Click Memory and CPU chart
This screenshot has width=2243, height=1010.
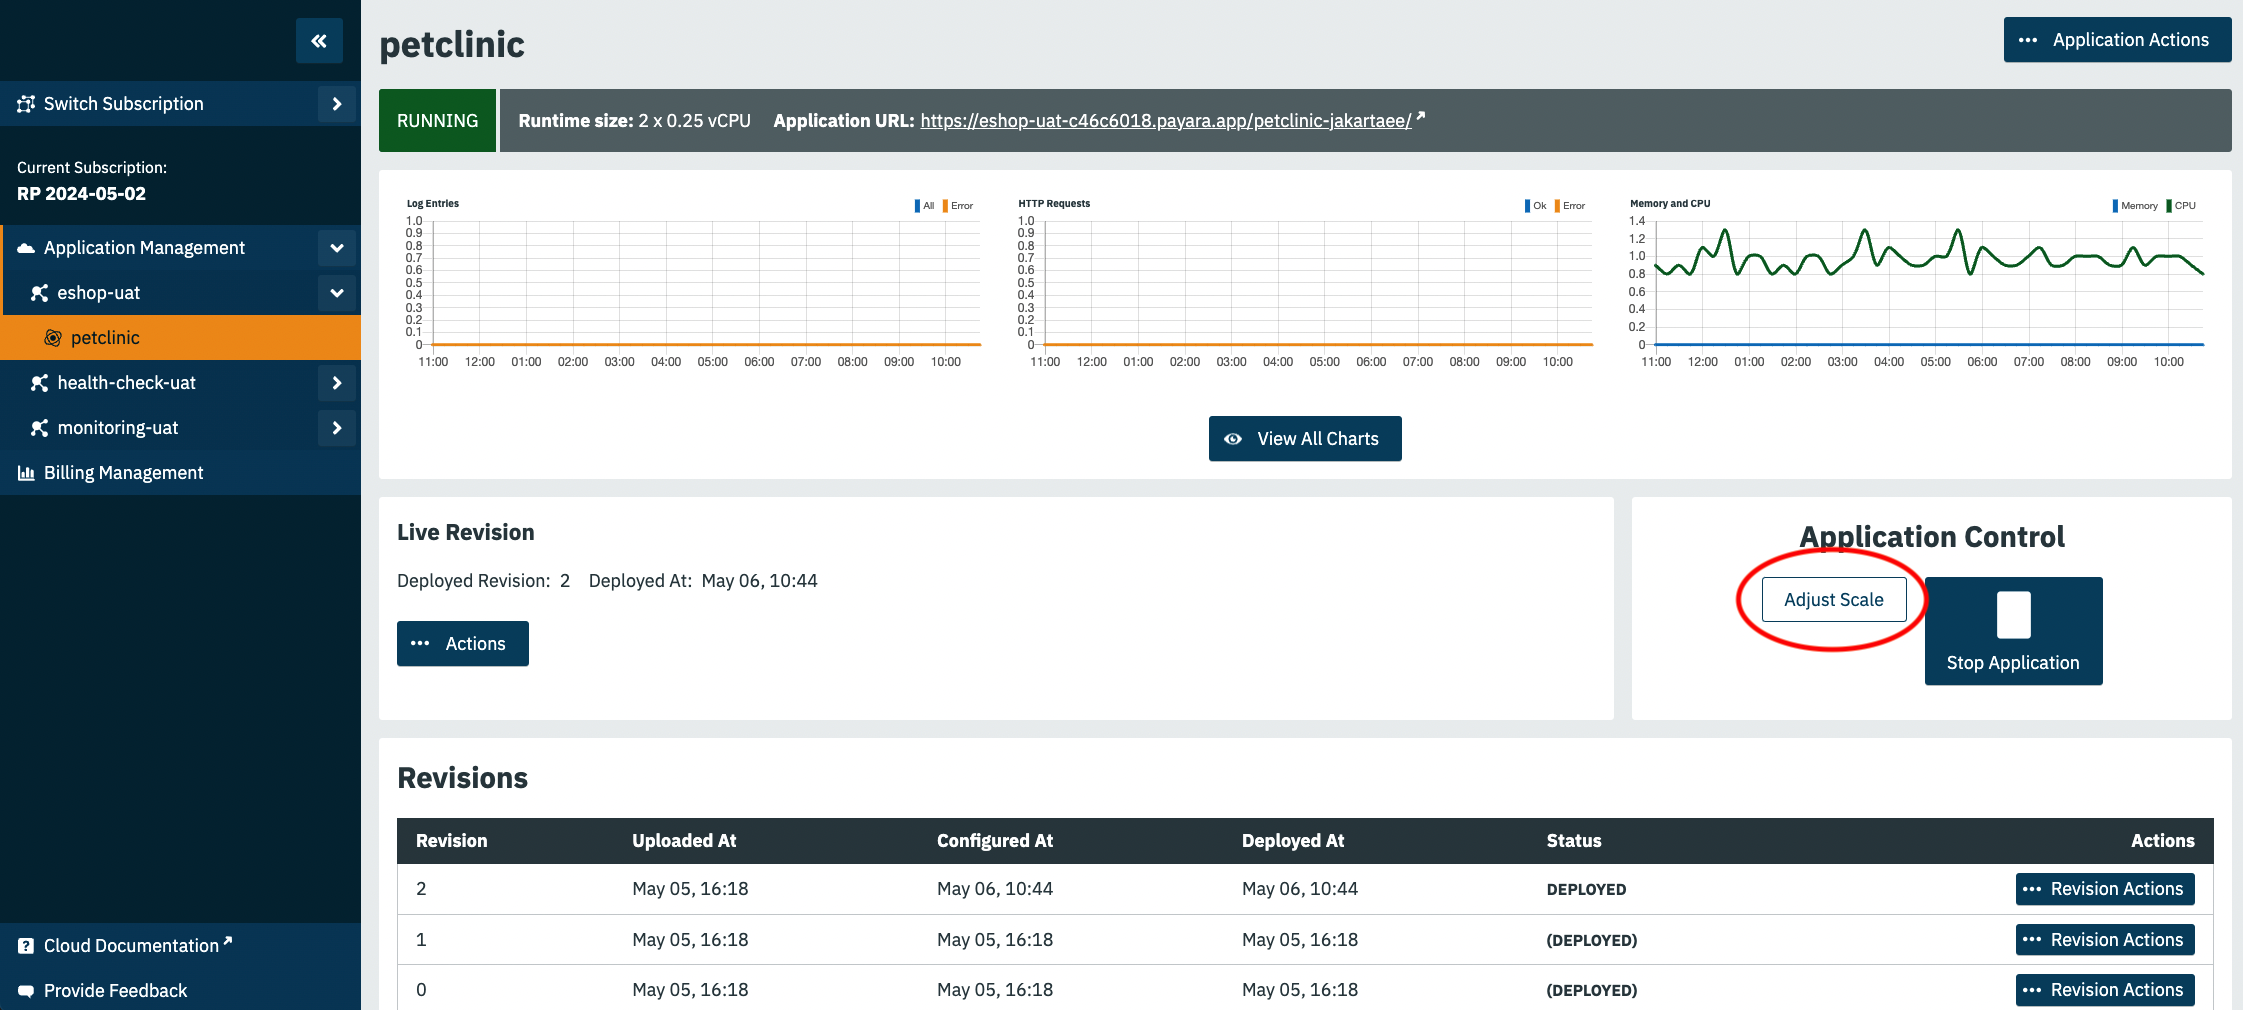(1916, 284)
